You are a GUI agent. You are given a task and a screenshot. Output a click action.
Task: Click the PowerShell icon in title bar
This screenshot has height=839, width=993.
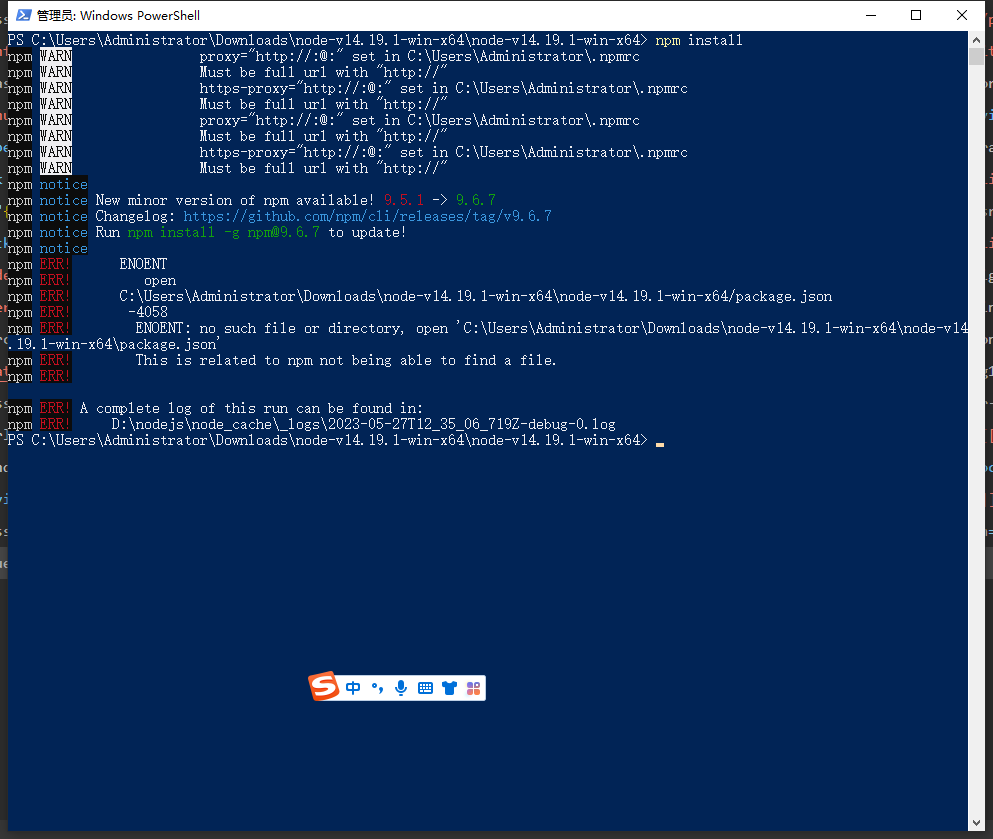point(23,15)
